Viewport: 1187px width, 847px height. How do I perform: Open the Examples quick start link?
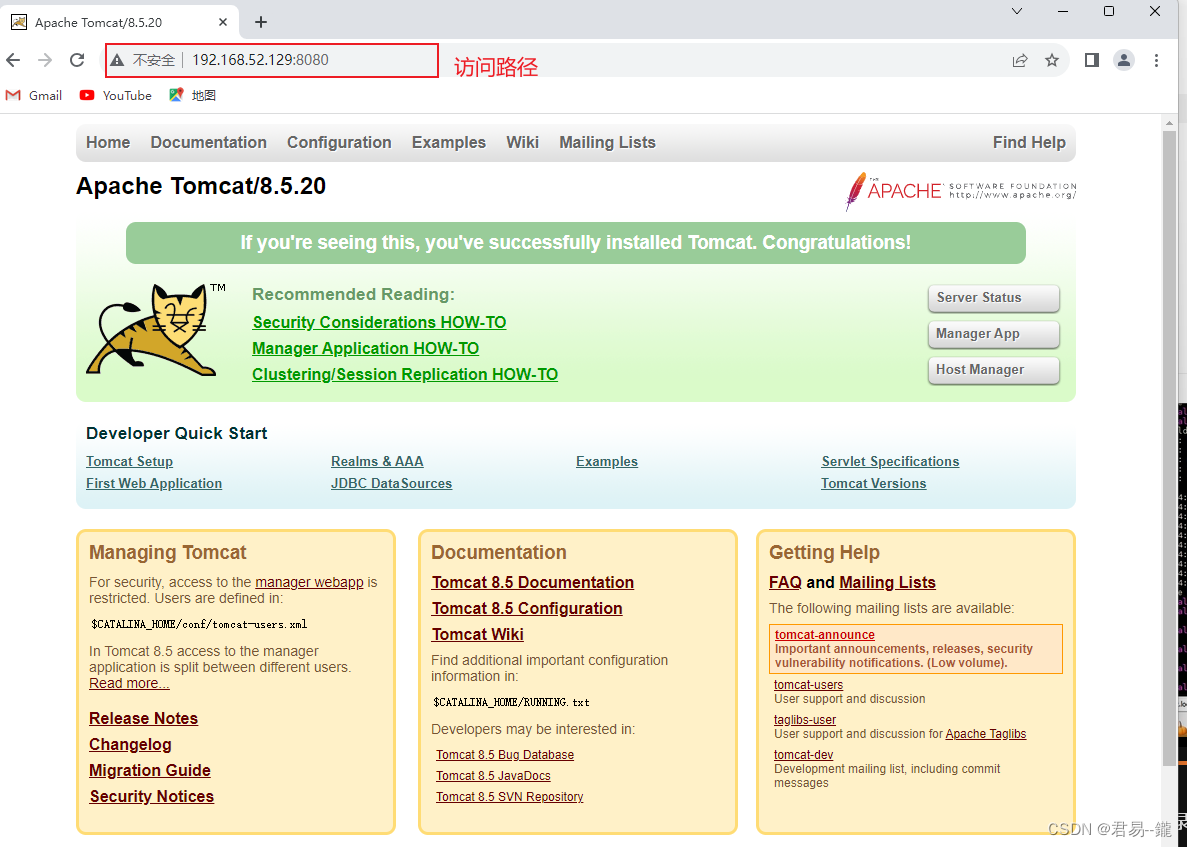(x=607, y=462)
